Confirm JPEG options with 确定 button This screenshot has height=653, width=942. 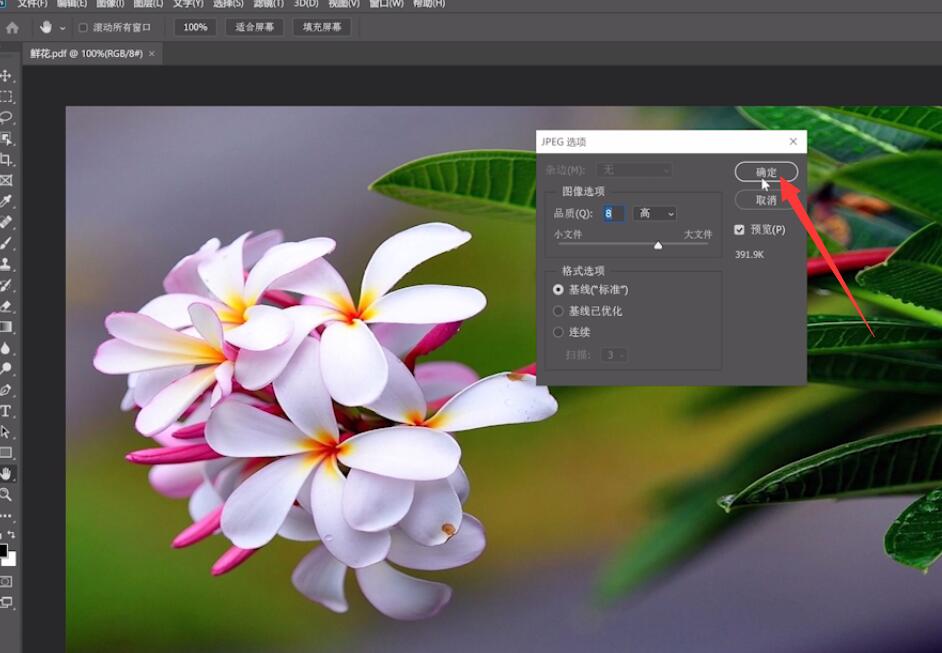(766, 172)
